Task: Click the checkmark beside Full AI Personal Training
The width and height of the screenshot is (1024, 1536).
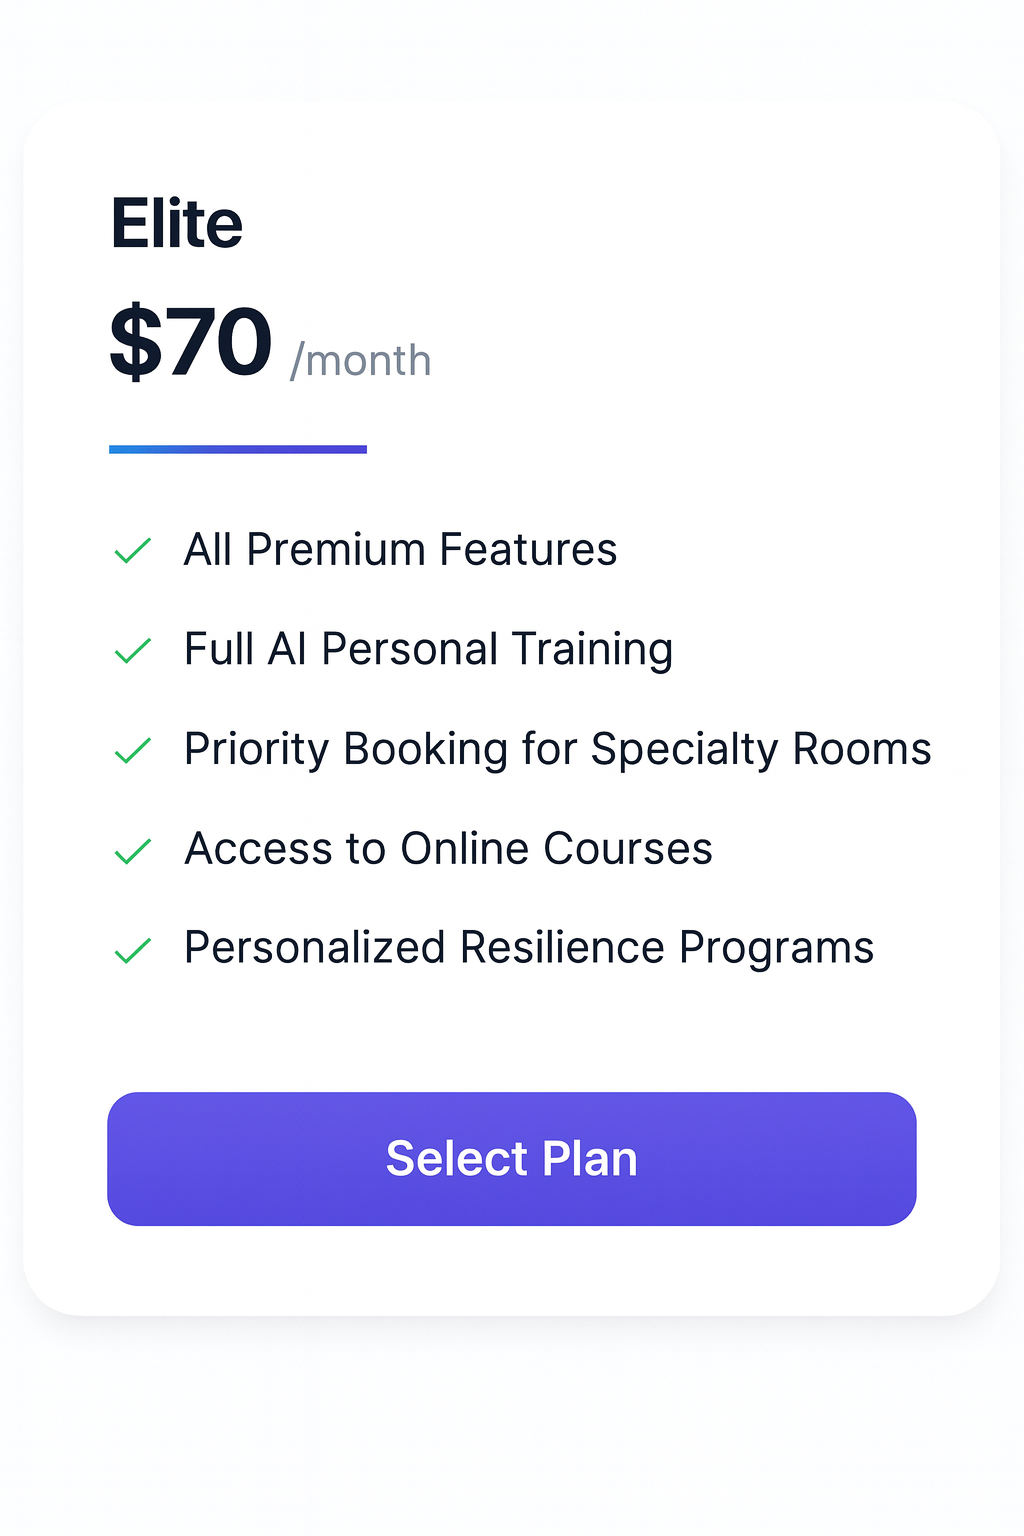Action: click(132, 650)
